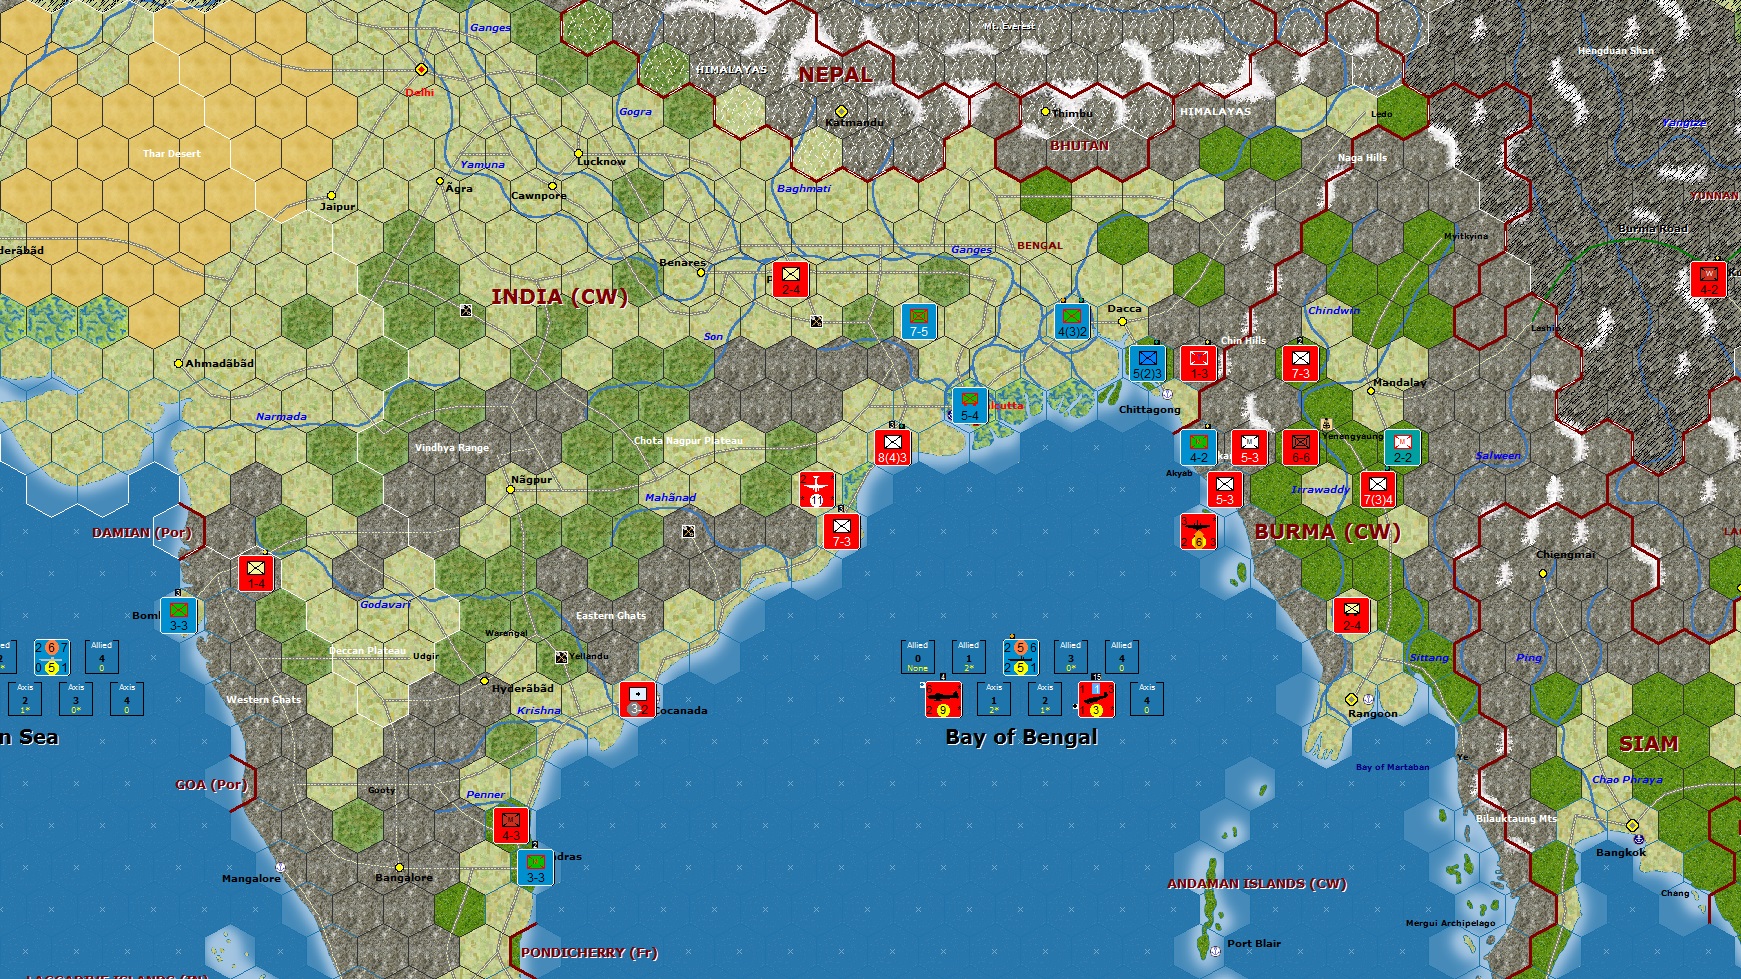Image resolution: width=1741 pixels, height=979 pixels.
Task: Click the port anchor icon at Mangalore
Action: pos(280,867)
